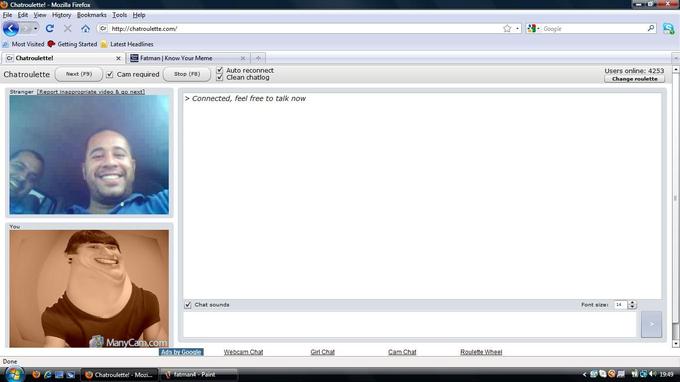Click the Forward navigation arrow
This screenshot has width=680, height=382.
[26, 29]
